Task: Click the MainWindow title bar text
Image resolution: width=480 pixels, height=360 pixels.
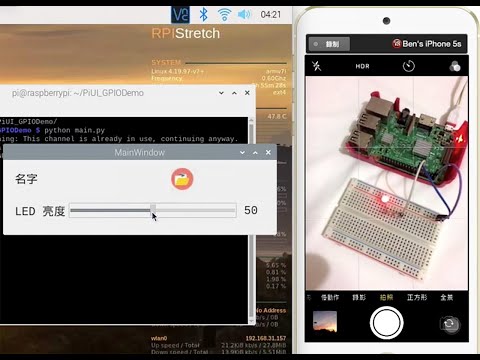Action: pos(140,153)
